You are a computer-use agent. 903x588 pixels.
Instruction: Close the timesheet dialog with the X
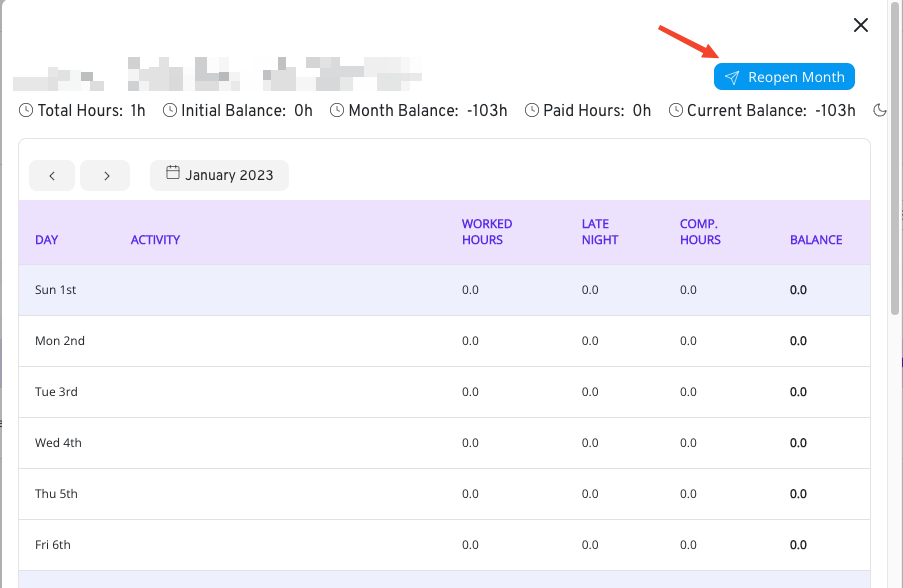click(x=860, y=25)
